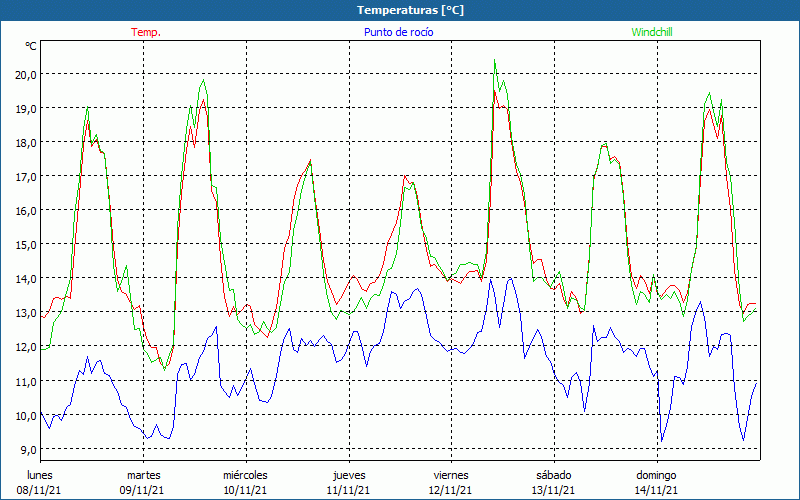Click the '16,0' y-axis value
The width and height of the screenshot is (800, 500).
(x=27, y=210)
